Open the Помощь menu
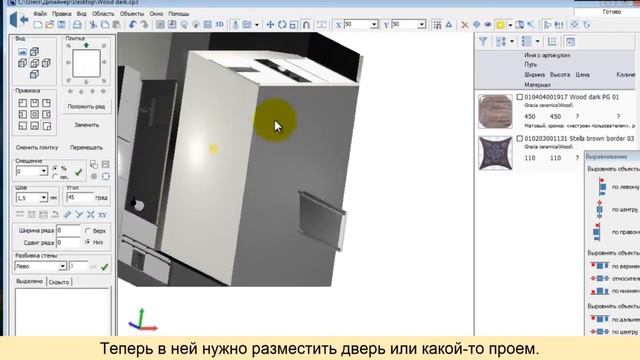Screen dimensions: 640x360 [x=179, y=13]
